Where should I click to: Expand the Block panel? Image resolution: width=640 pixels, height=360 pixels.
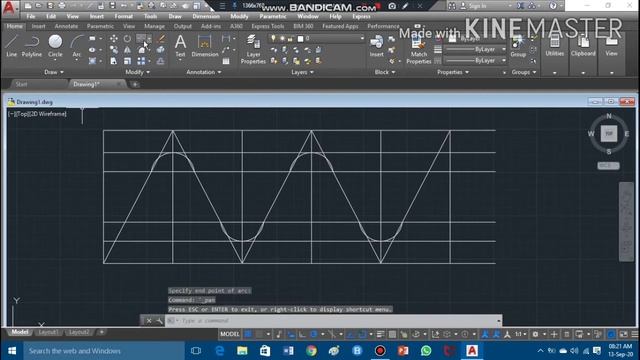tap(384, 72)
